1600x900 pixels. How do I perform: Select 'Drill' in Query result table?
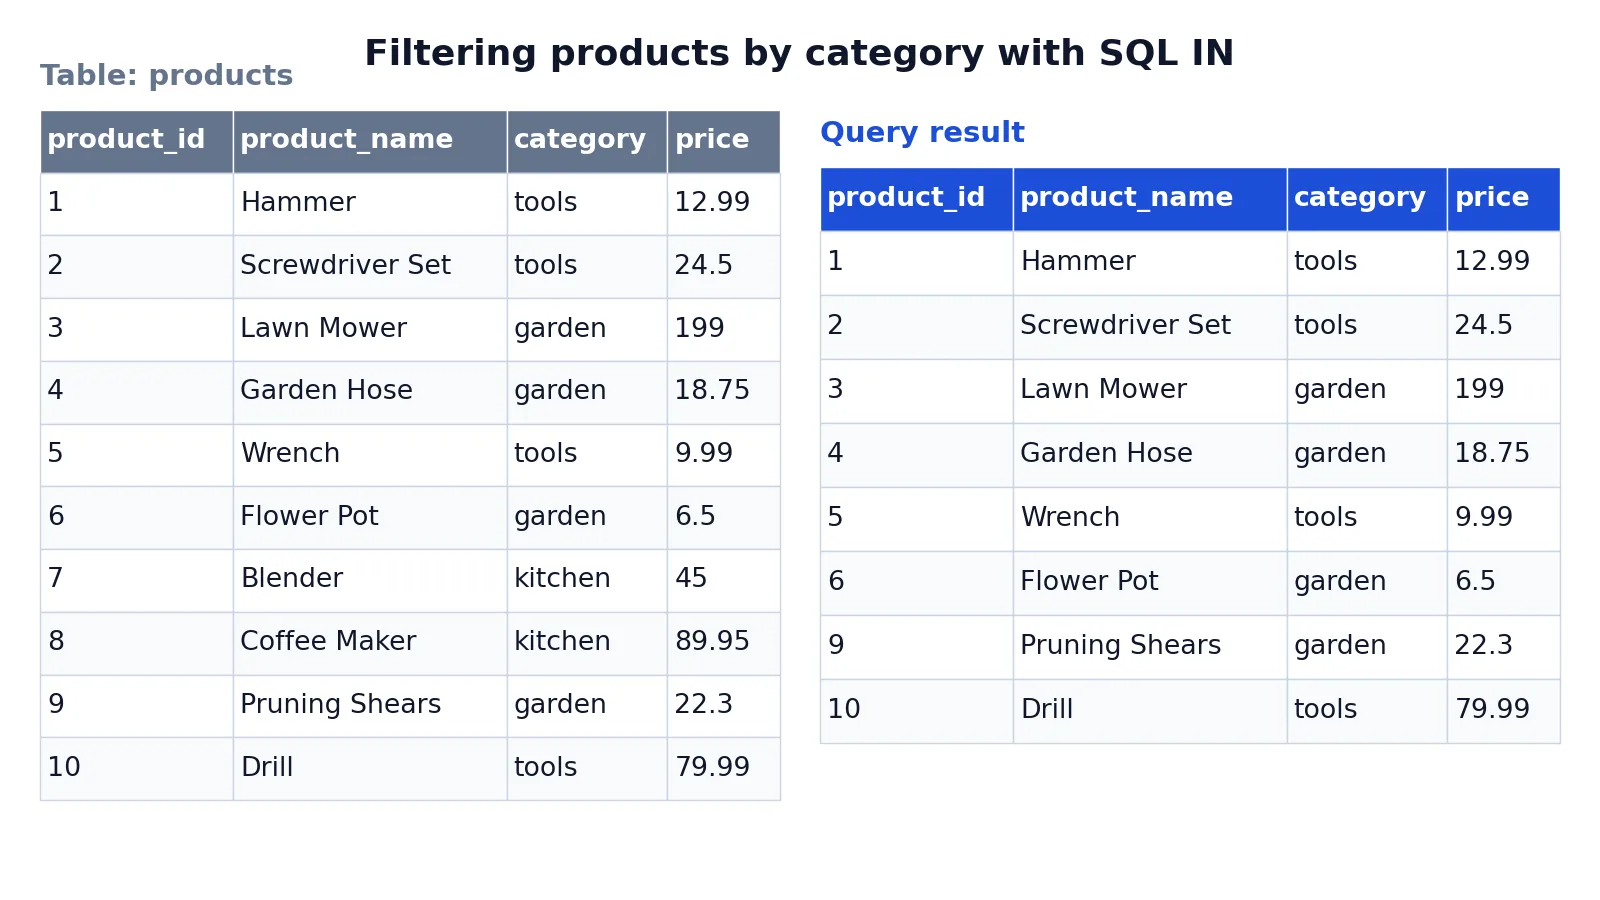tap(1150, 711)
